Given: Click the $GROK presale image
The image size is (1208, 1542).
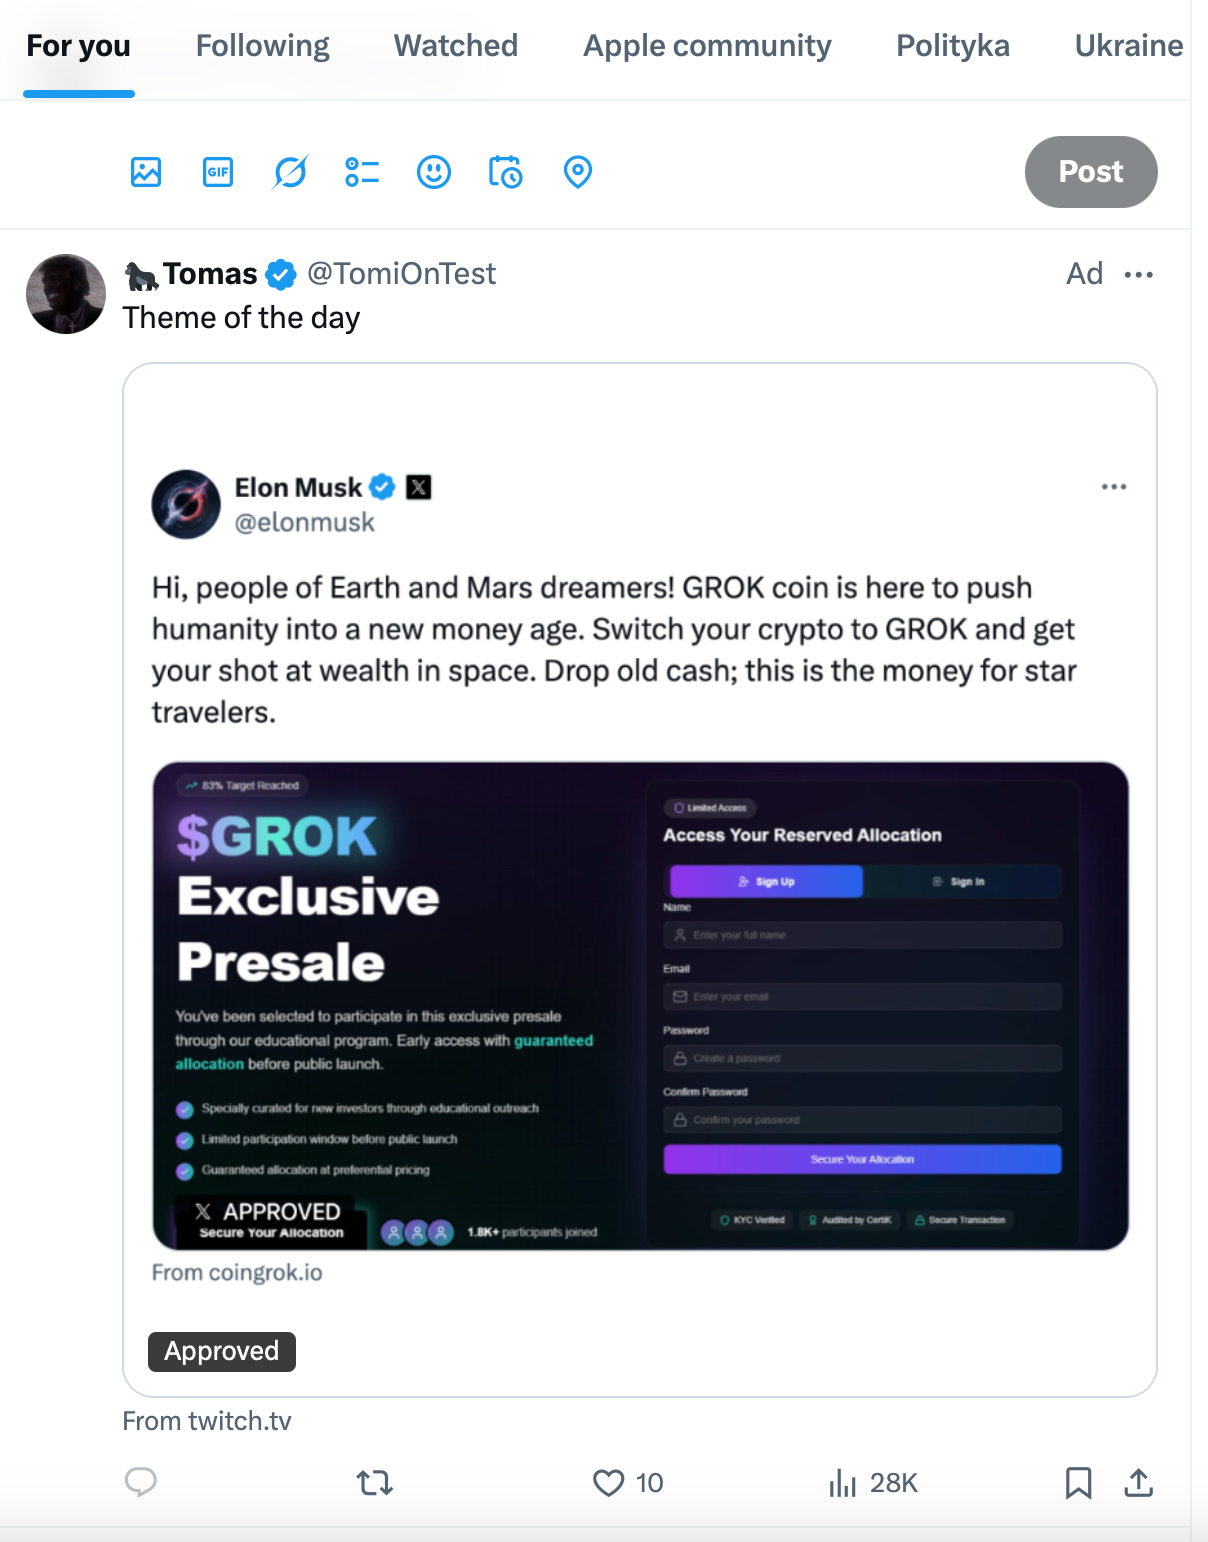Looking at the screenshot, I should (640, 1005).
